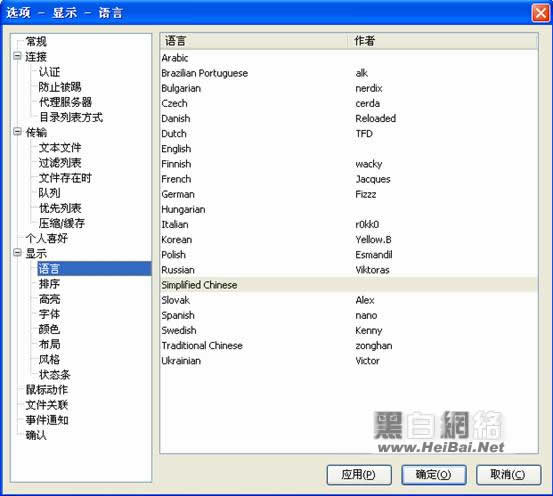Screen dimensions: 553x496
Task: Select 字体 under 显示
Action: 49,314
